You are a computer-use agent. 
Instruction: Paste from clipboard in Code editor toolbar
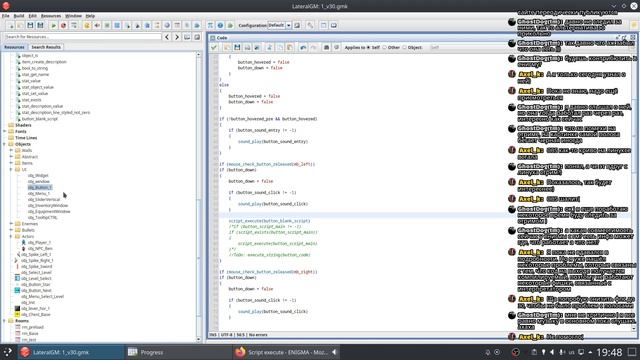[x=290, y=48]
